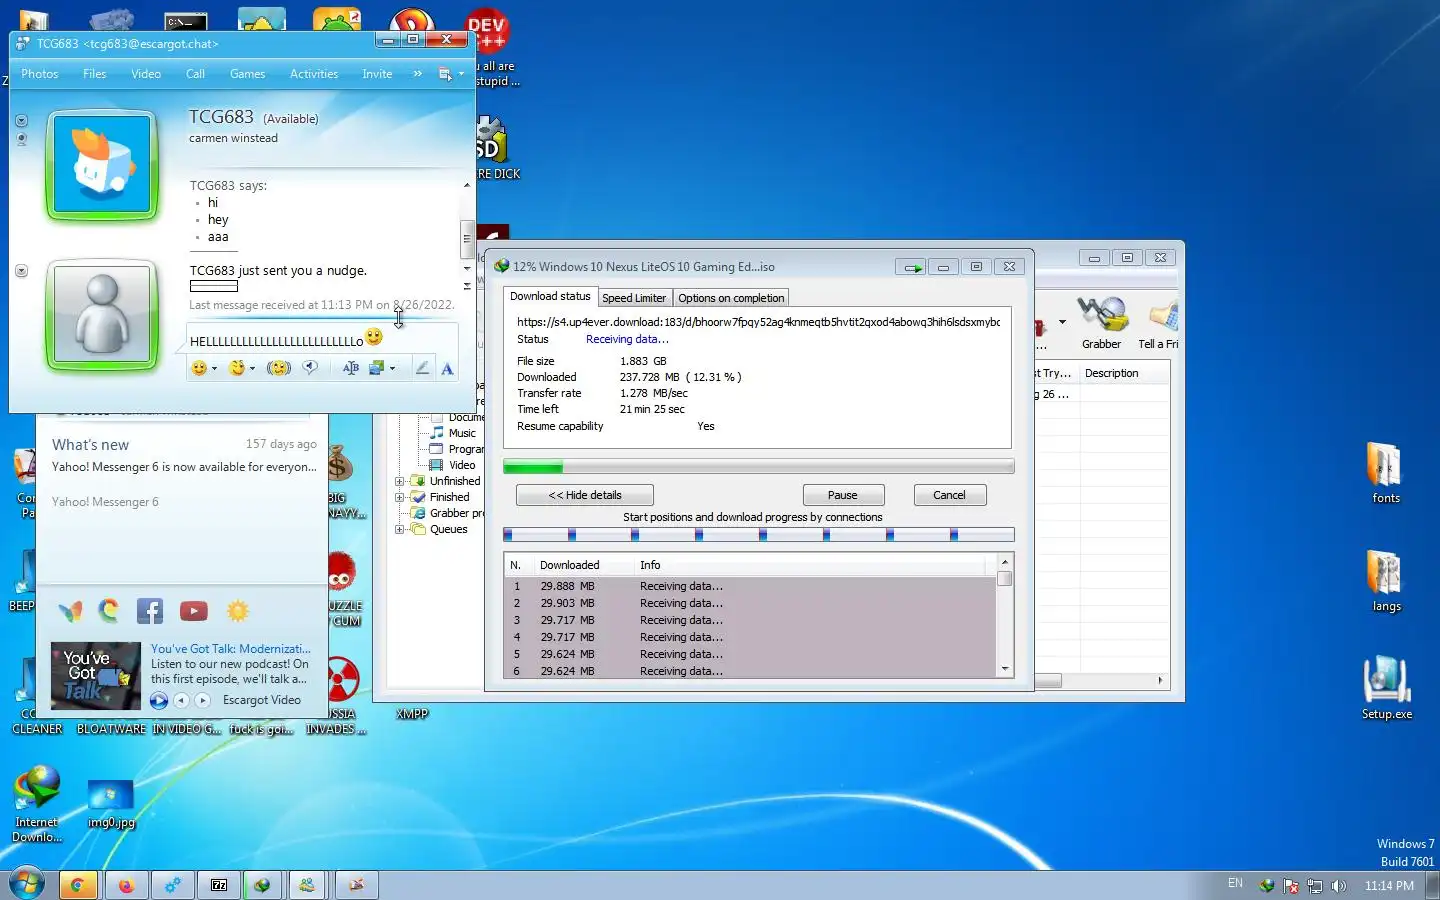This screenshot has height=900, width=1440.
Task: Click TCG683's display picture
Action: coord(102,165)
